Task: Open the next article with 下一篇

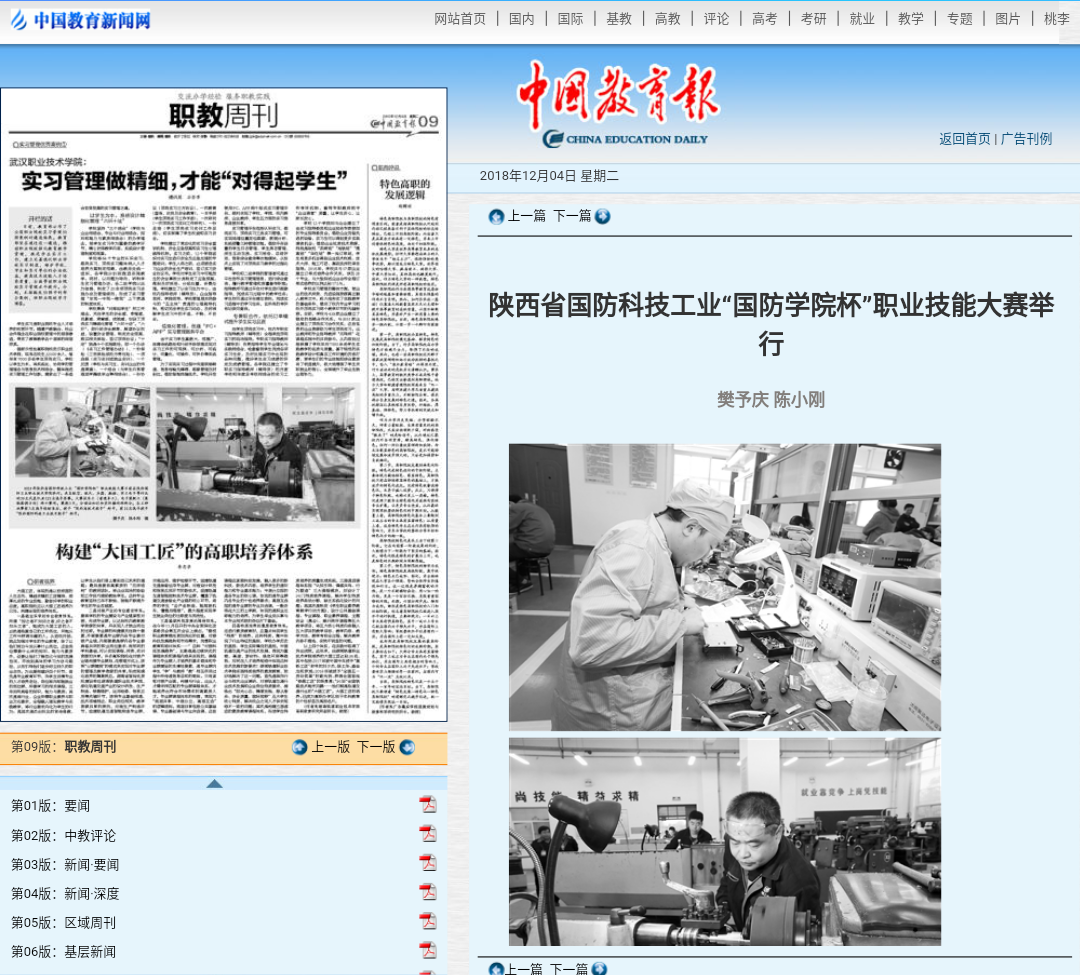Action: [x=573, y=216]
